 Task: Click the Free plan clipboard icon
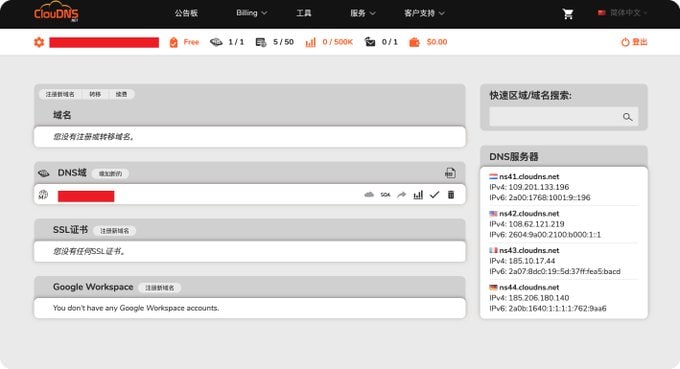tap(173, 42)
